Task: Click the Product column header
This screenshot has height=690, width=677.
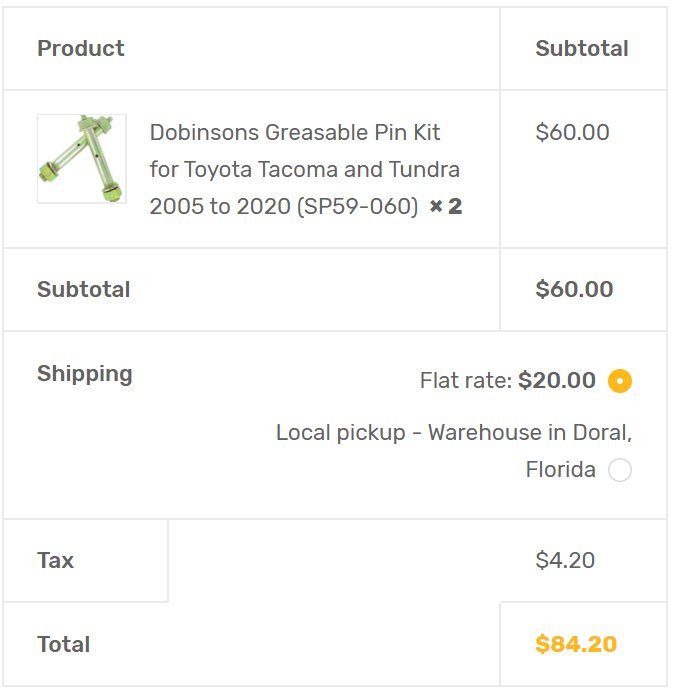Action: point(81,48)
